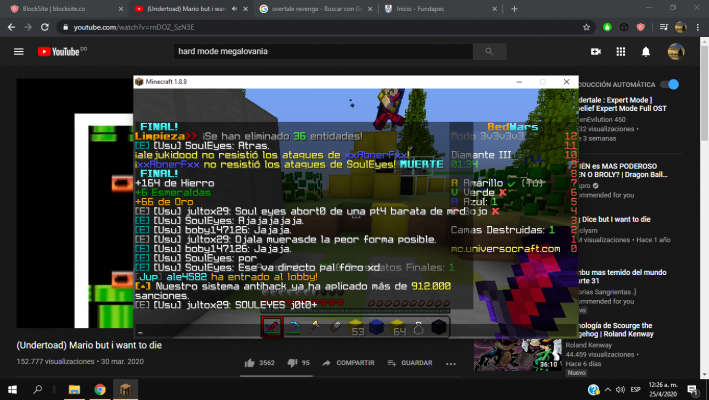Viewport: 709px width, 400px height.
Task: Open the media control playlist icon
Action: pos(663,27)
